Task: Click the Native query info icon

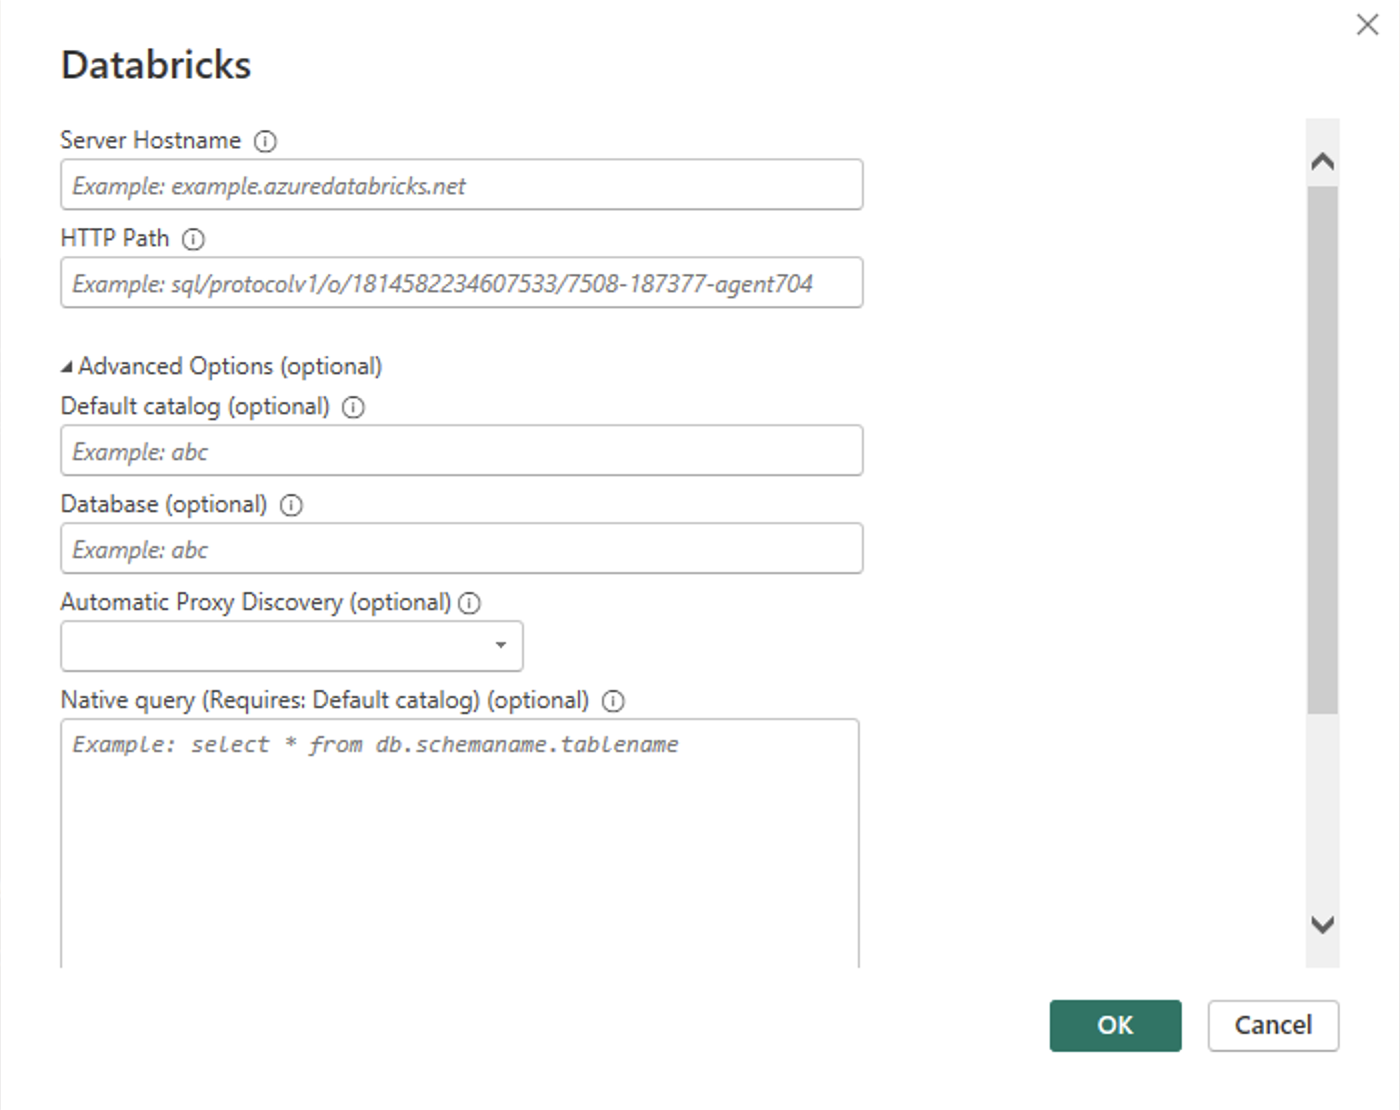Action: click(614, 701)
